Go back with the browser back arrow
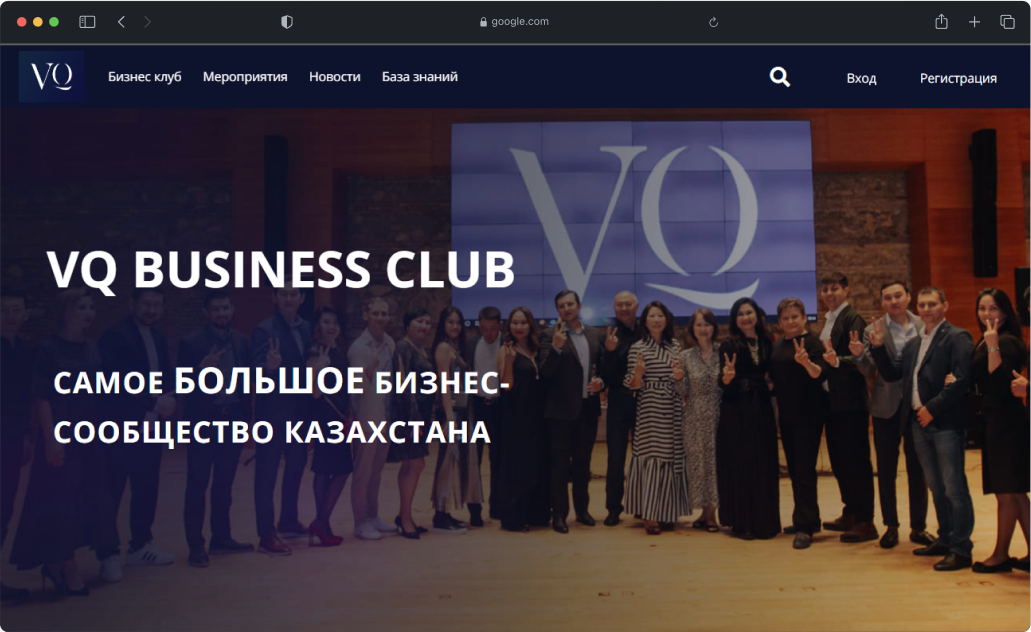Viewport: 1031px width, 632px height. pos(121,22)
